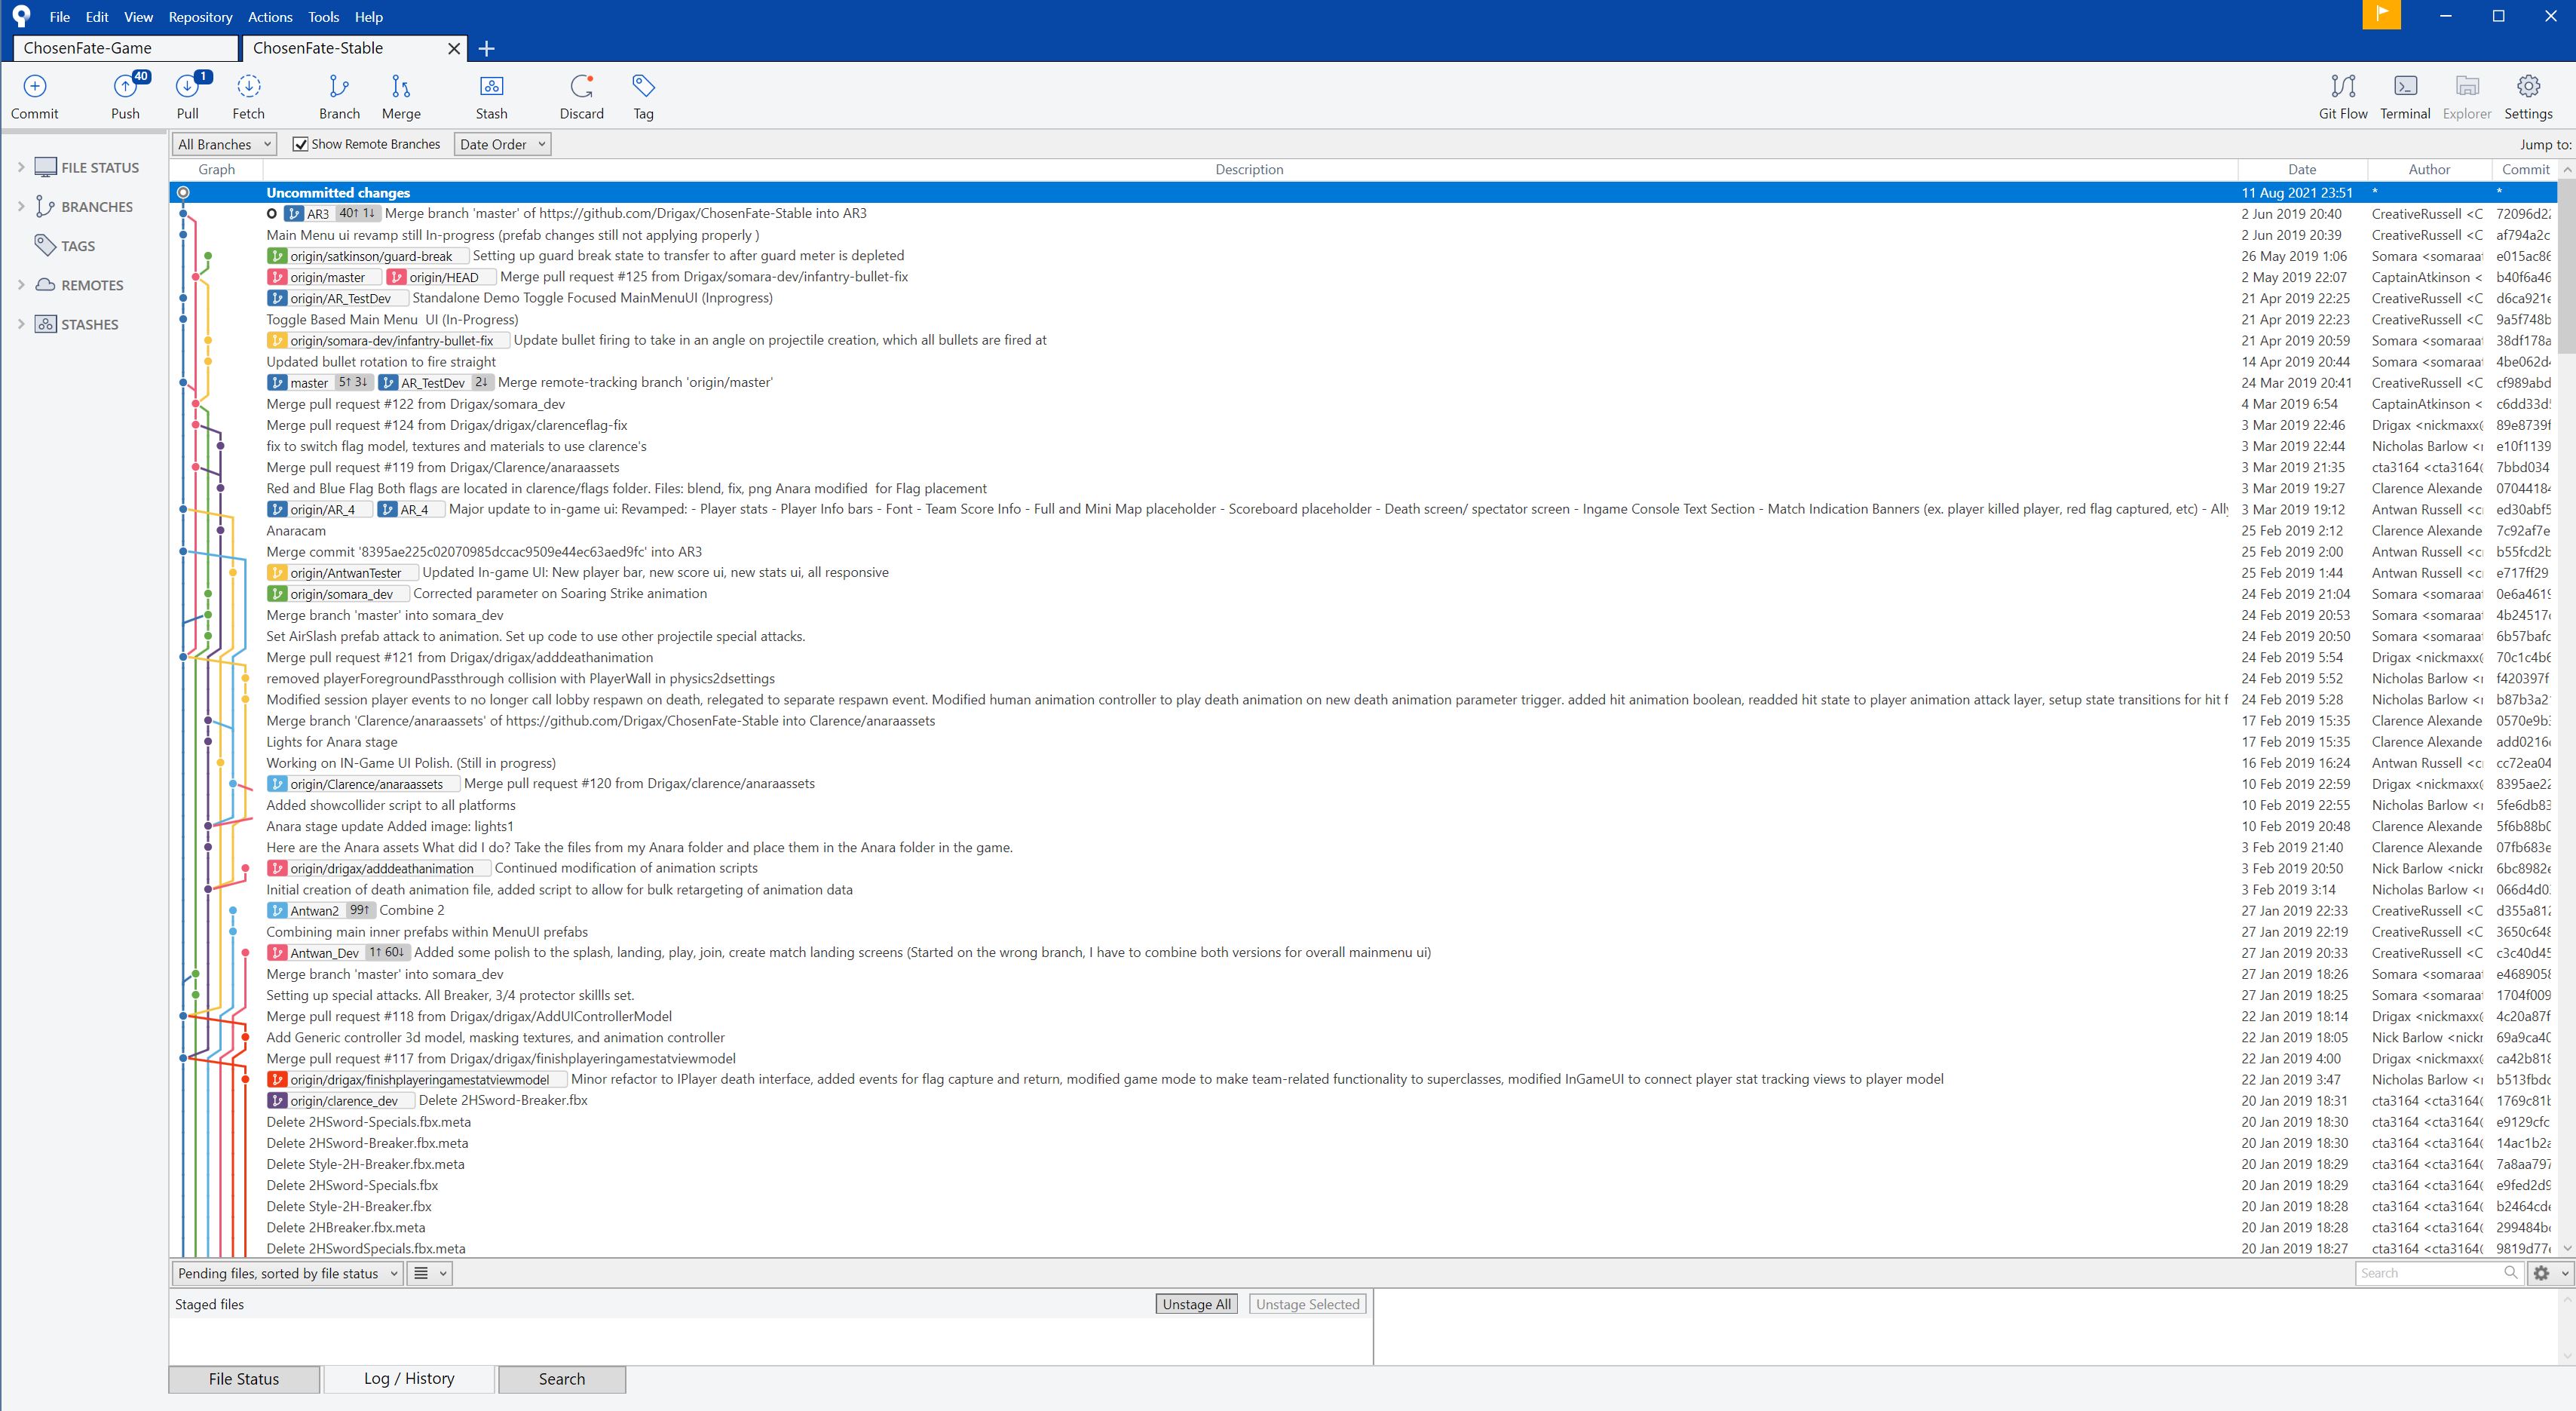
Task: Open the Actions menu
Action: tap(270, 17)
